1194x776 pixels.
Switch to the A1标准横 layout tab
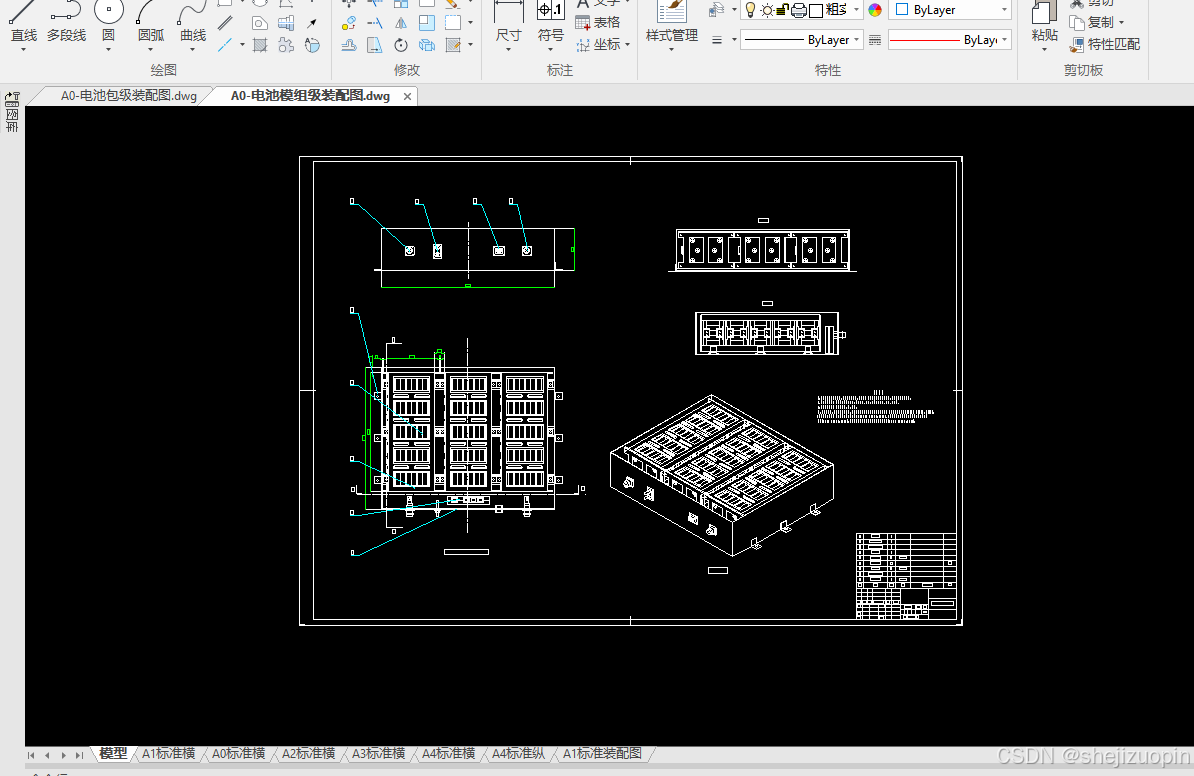click(168, 754)
